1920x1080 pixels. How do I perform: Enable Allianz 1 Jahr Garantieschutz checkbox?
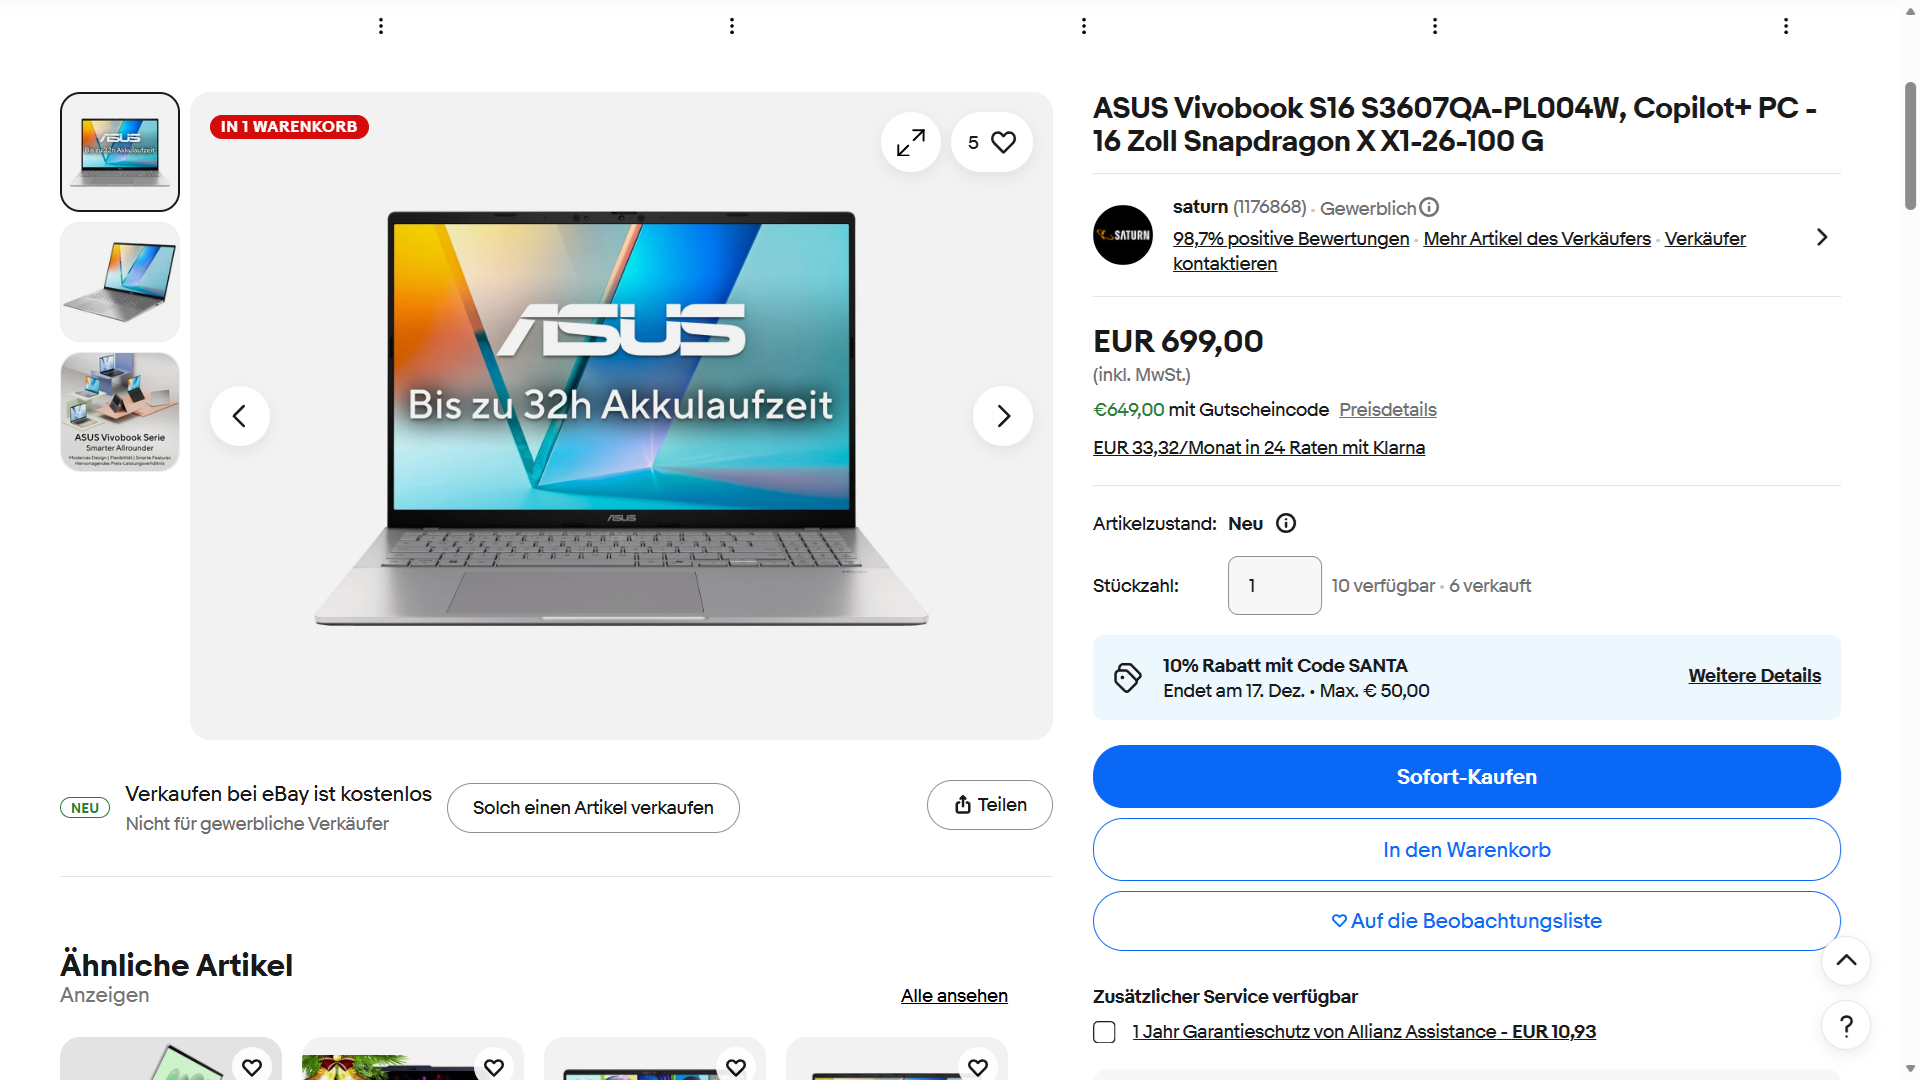coord(1104,1032)
